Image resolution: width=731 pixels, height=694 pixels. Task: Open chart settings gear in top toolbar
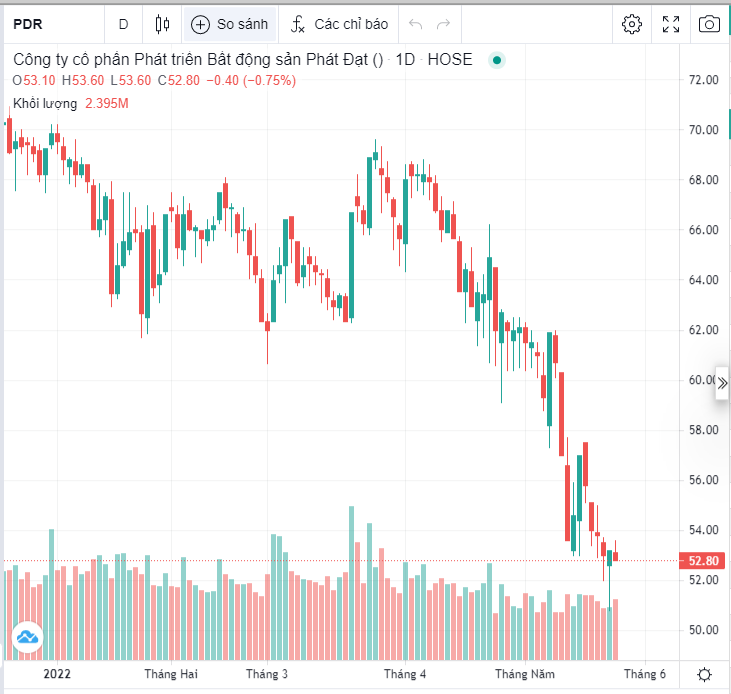(x=631, y=24)
